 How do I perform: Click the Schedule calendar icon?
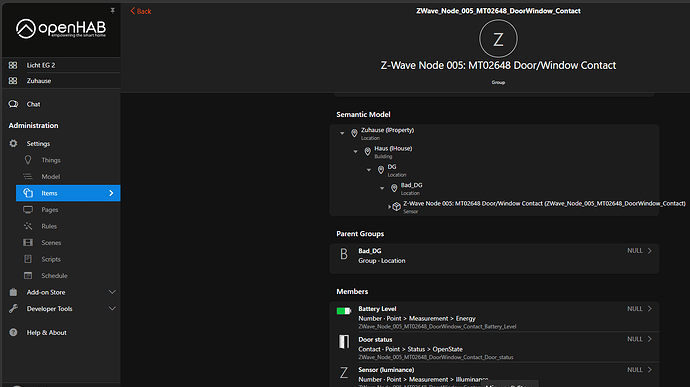28,276
